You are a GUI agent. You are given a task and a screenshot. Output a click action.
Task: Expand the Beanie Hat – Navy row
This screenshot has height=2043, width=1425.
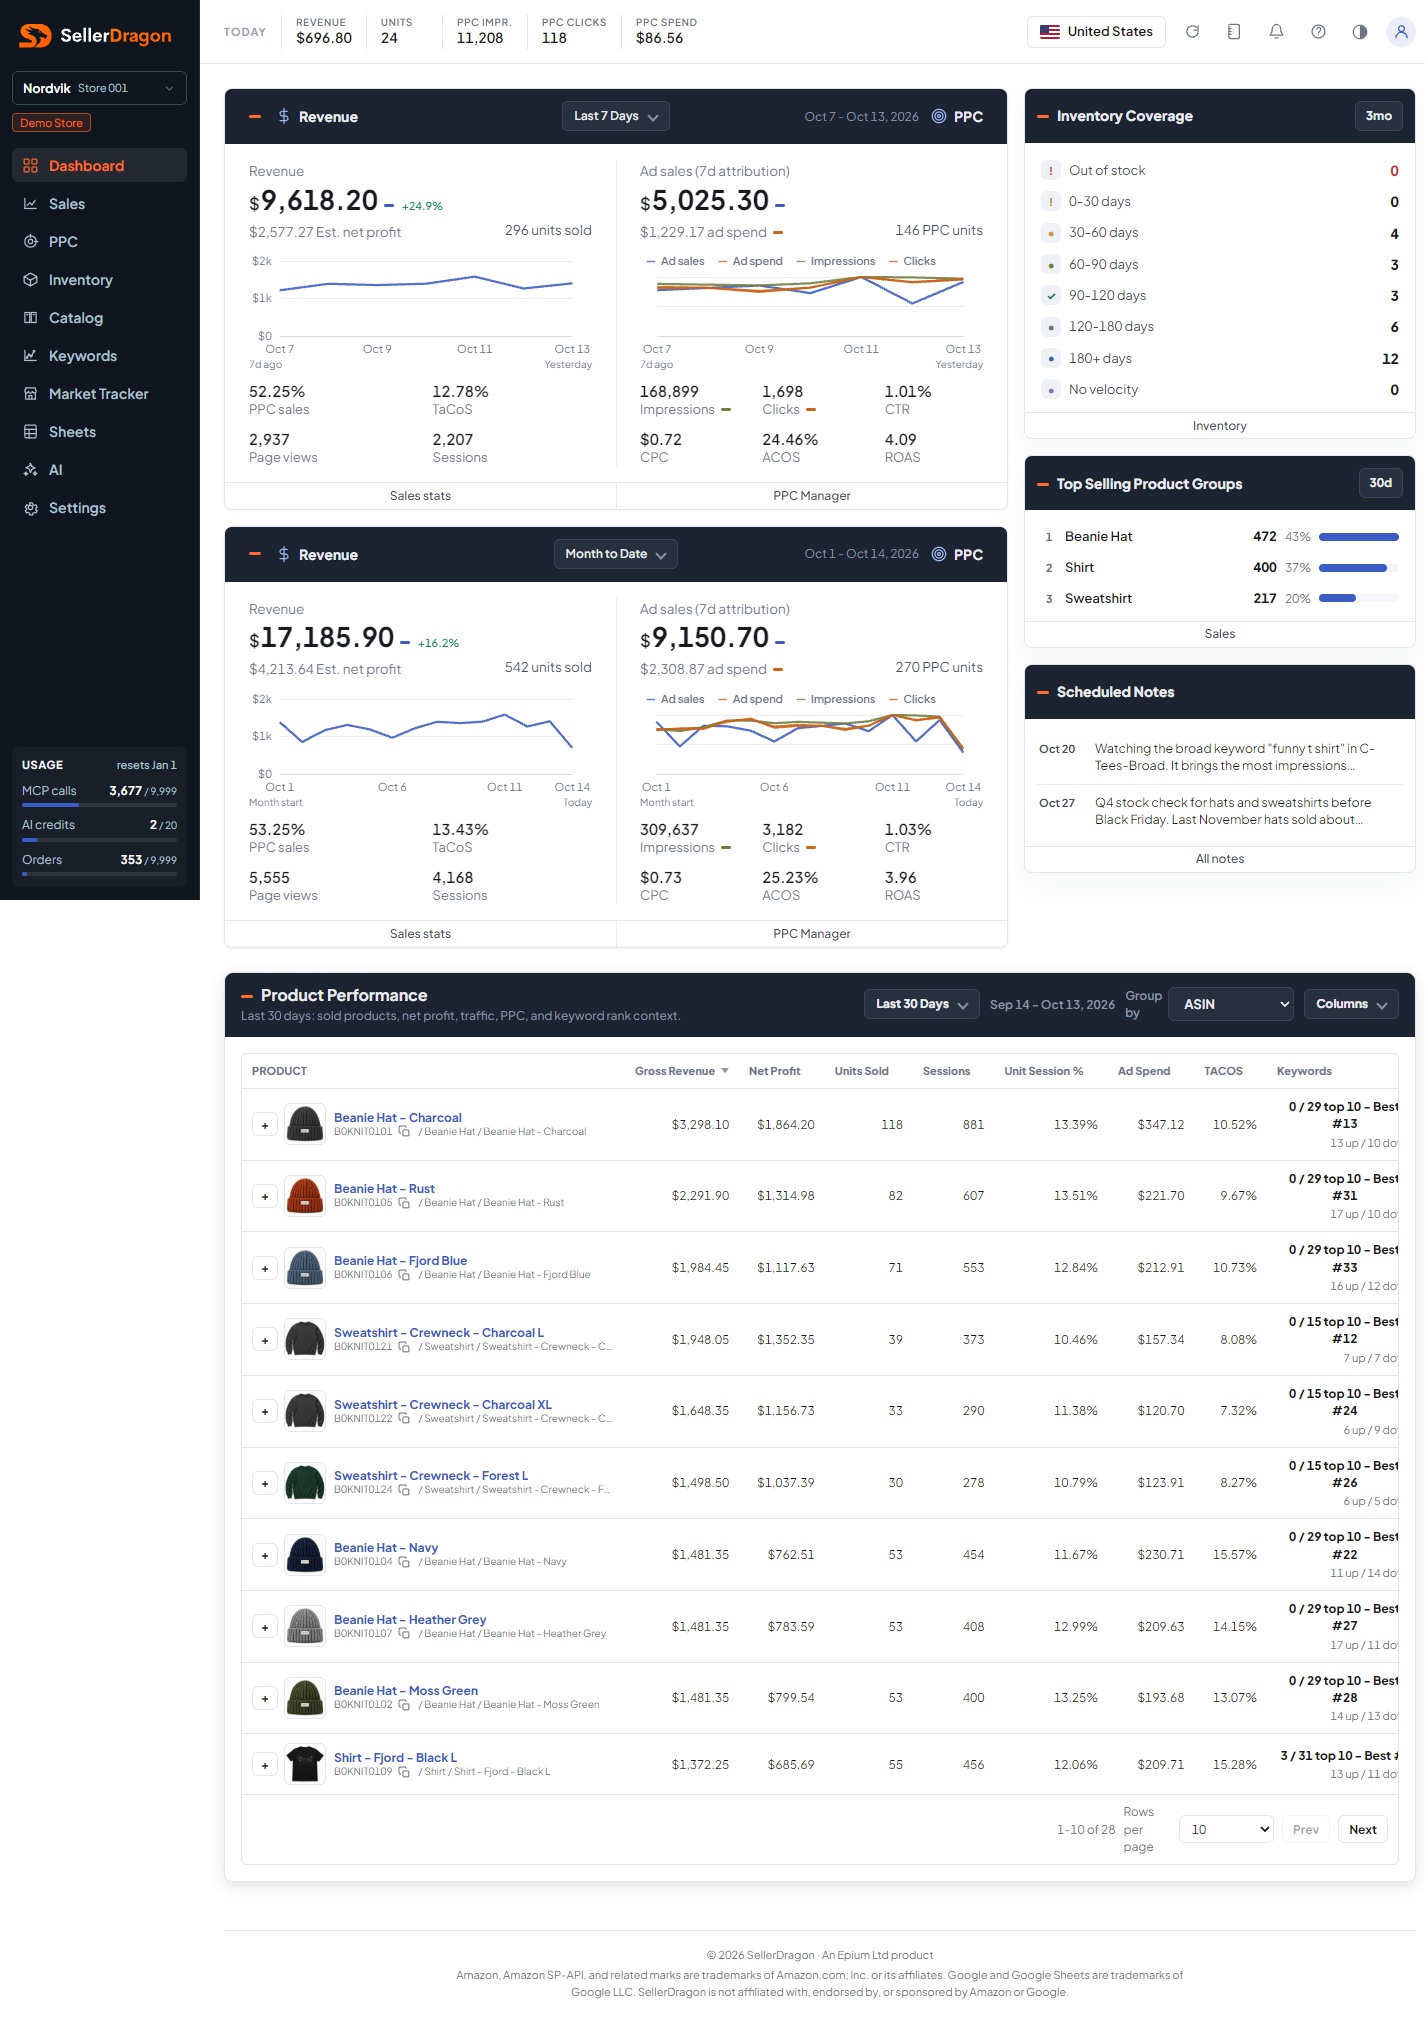click(x=265, y=1555)
